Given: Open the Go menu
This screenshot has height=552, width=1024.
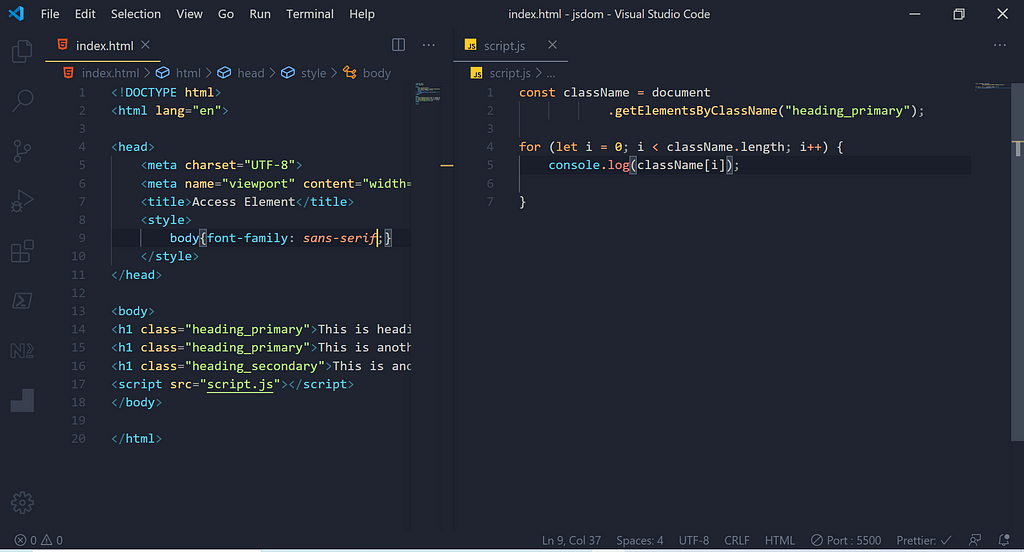Looking at the screenshot, I should pos(226,14).
